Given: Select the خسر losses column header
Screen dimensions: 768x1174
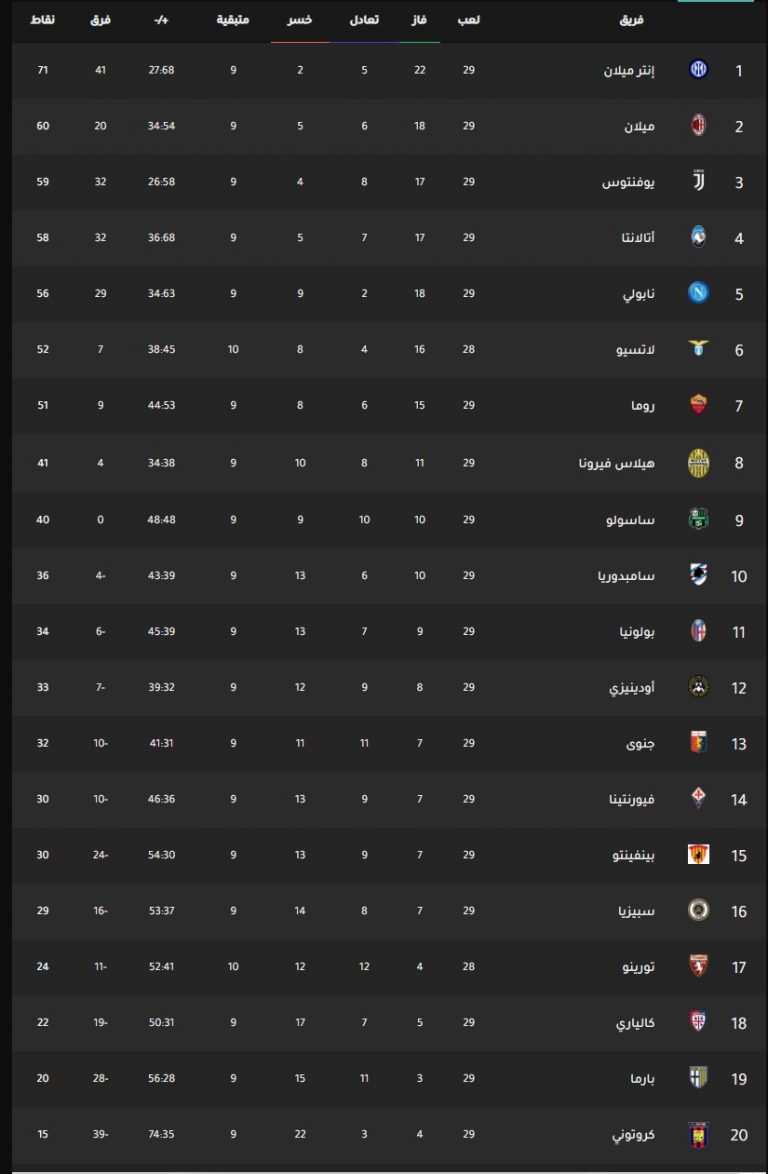Looking at the screenshot, I should point(299,20).
